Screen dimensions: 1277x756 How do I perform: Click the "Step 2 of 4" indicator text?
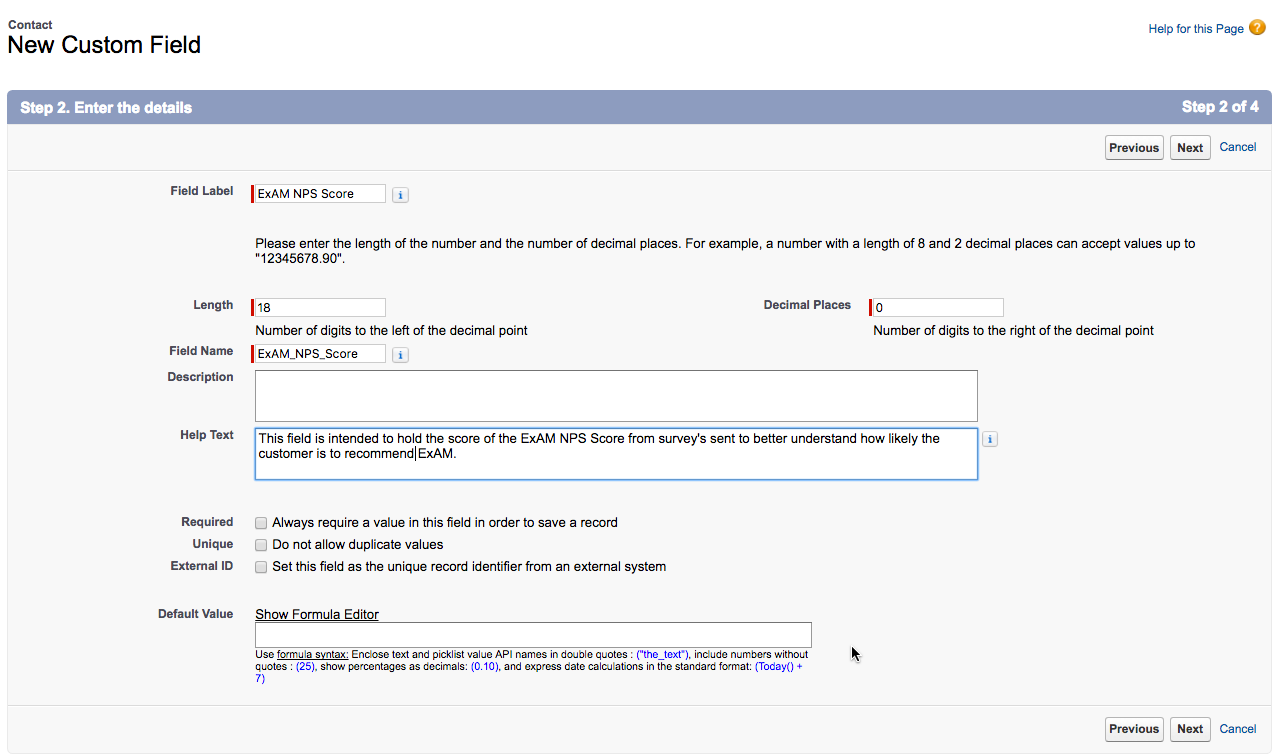pyautogui.click(x=1220, y=107)
